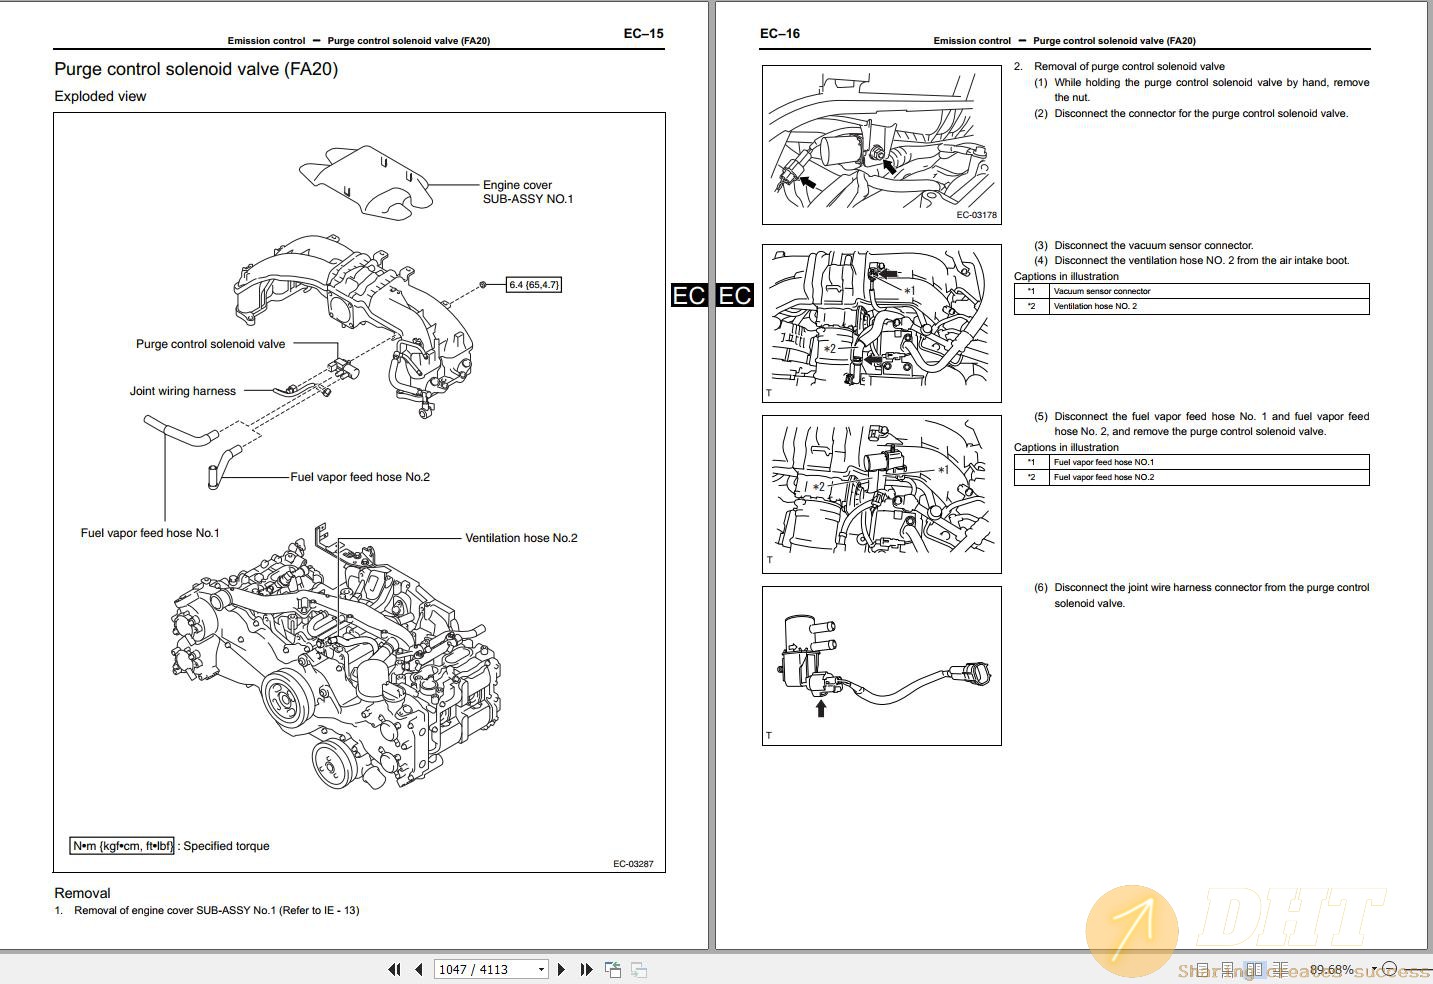
Task: Click the 'Removal' section heading
Action: (x=82, y=893)
